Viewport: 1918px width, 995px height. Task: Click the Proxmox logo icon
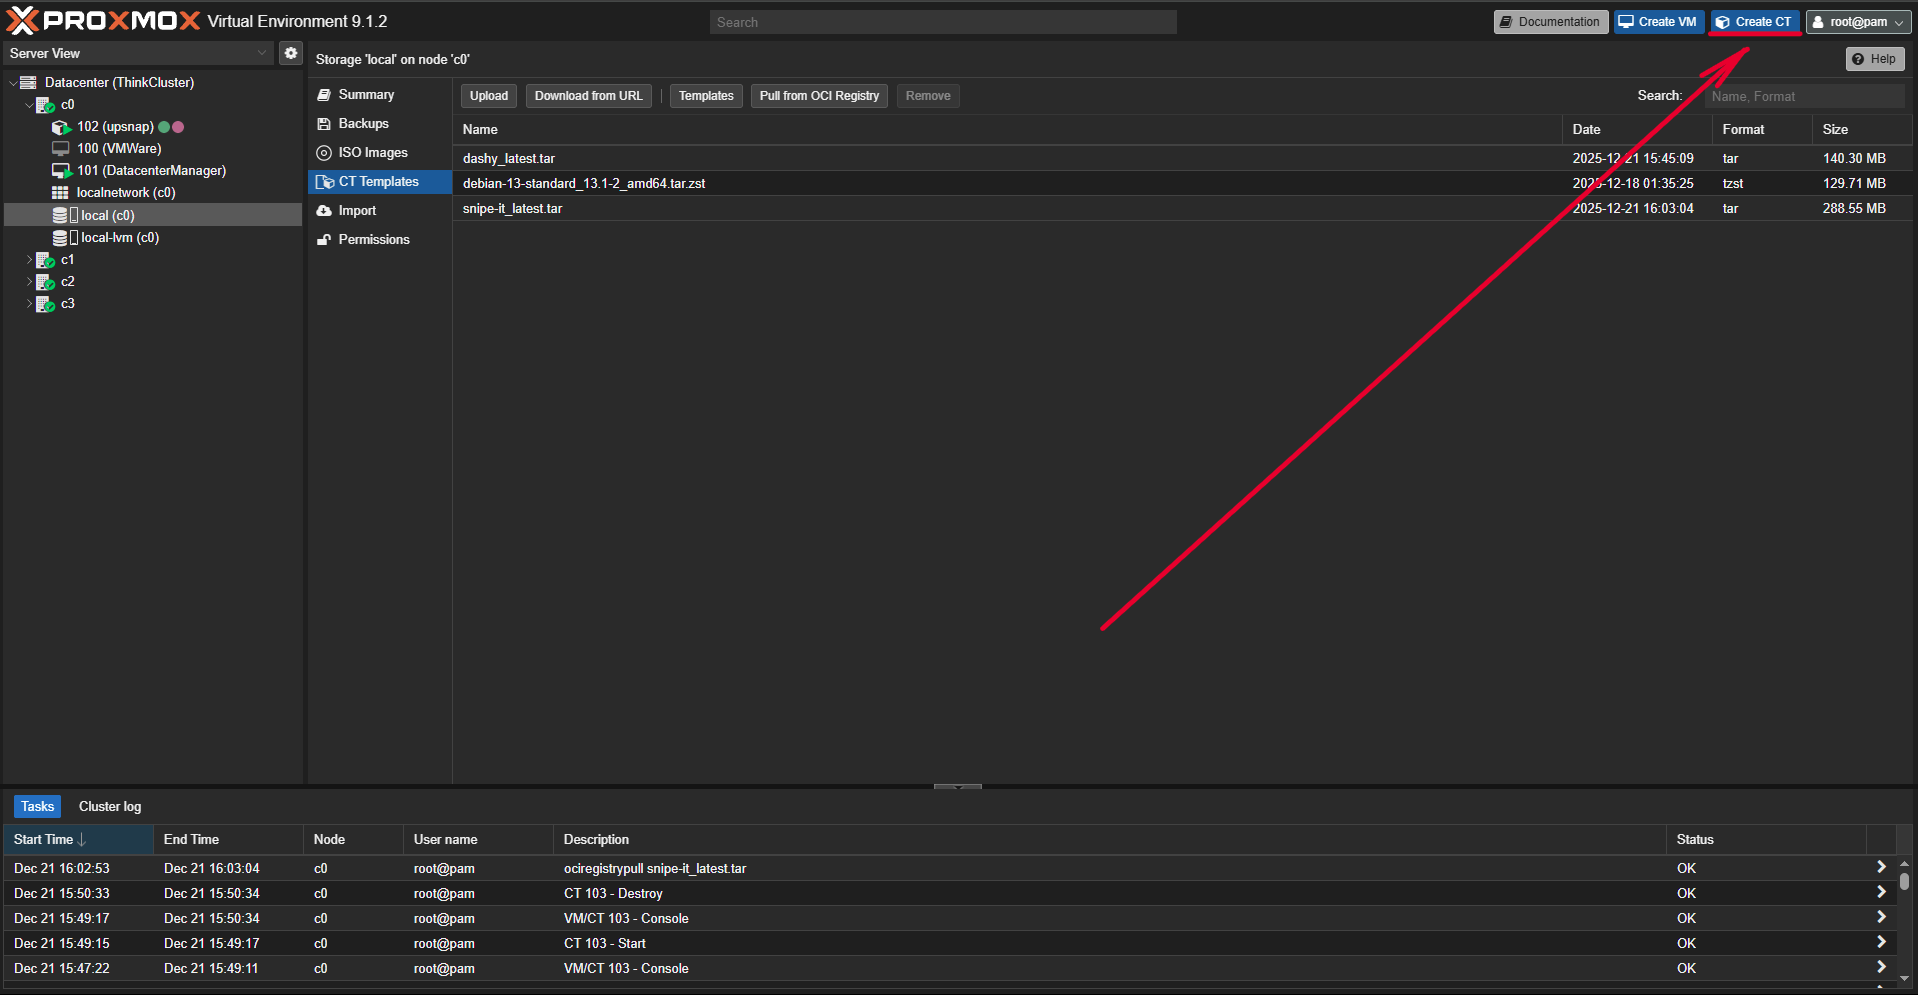[22, 21]
